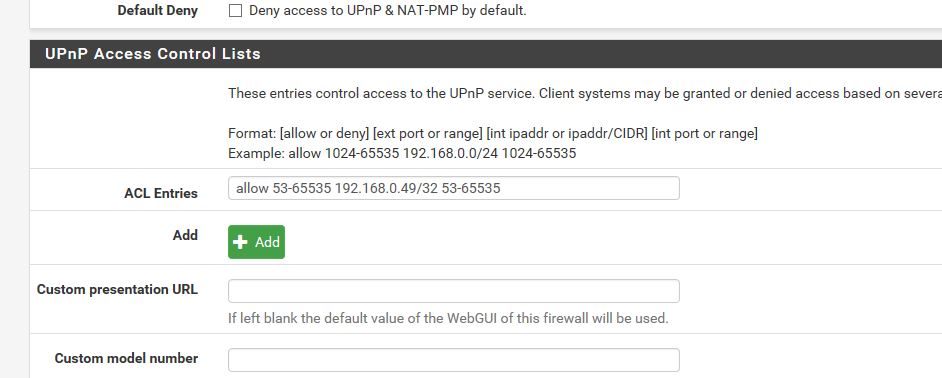Focus the ACL Entries input field
The image size is (942, 378).
click(454, 188)
